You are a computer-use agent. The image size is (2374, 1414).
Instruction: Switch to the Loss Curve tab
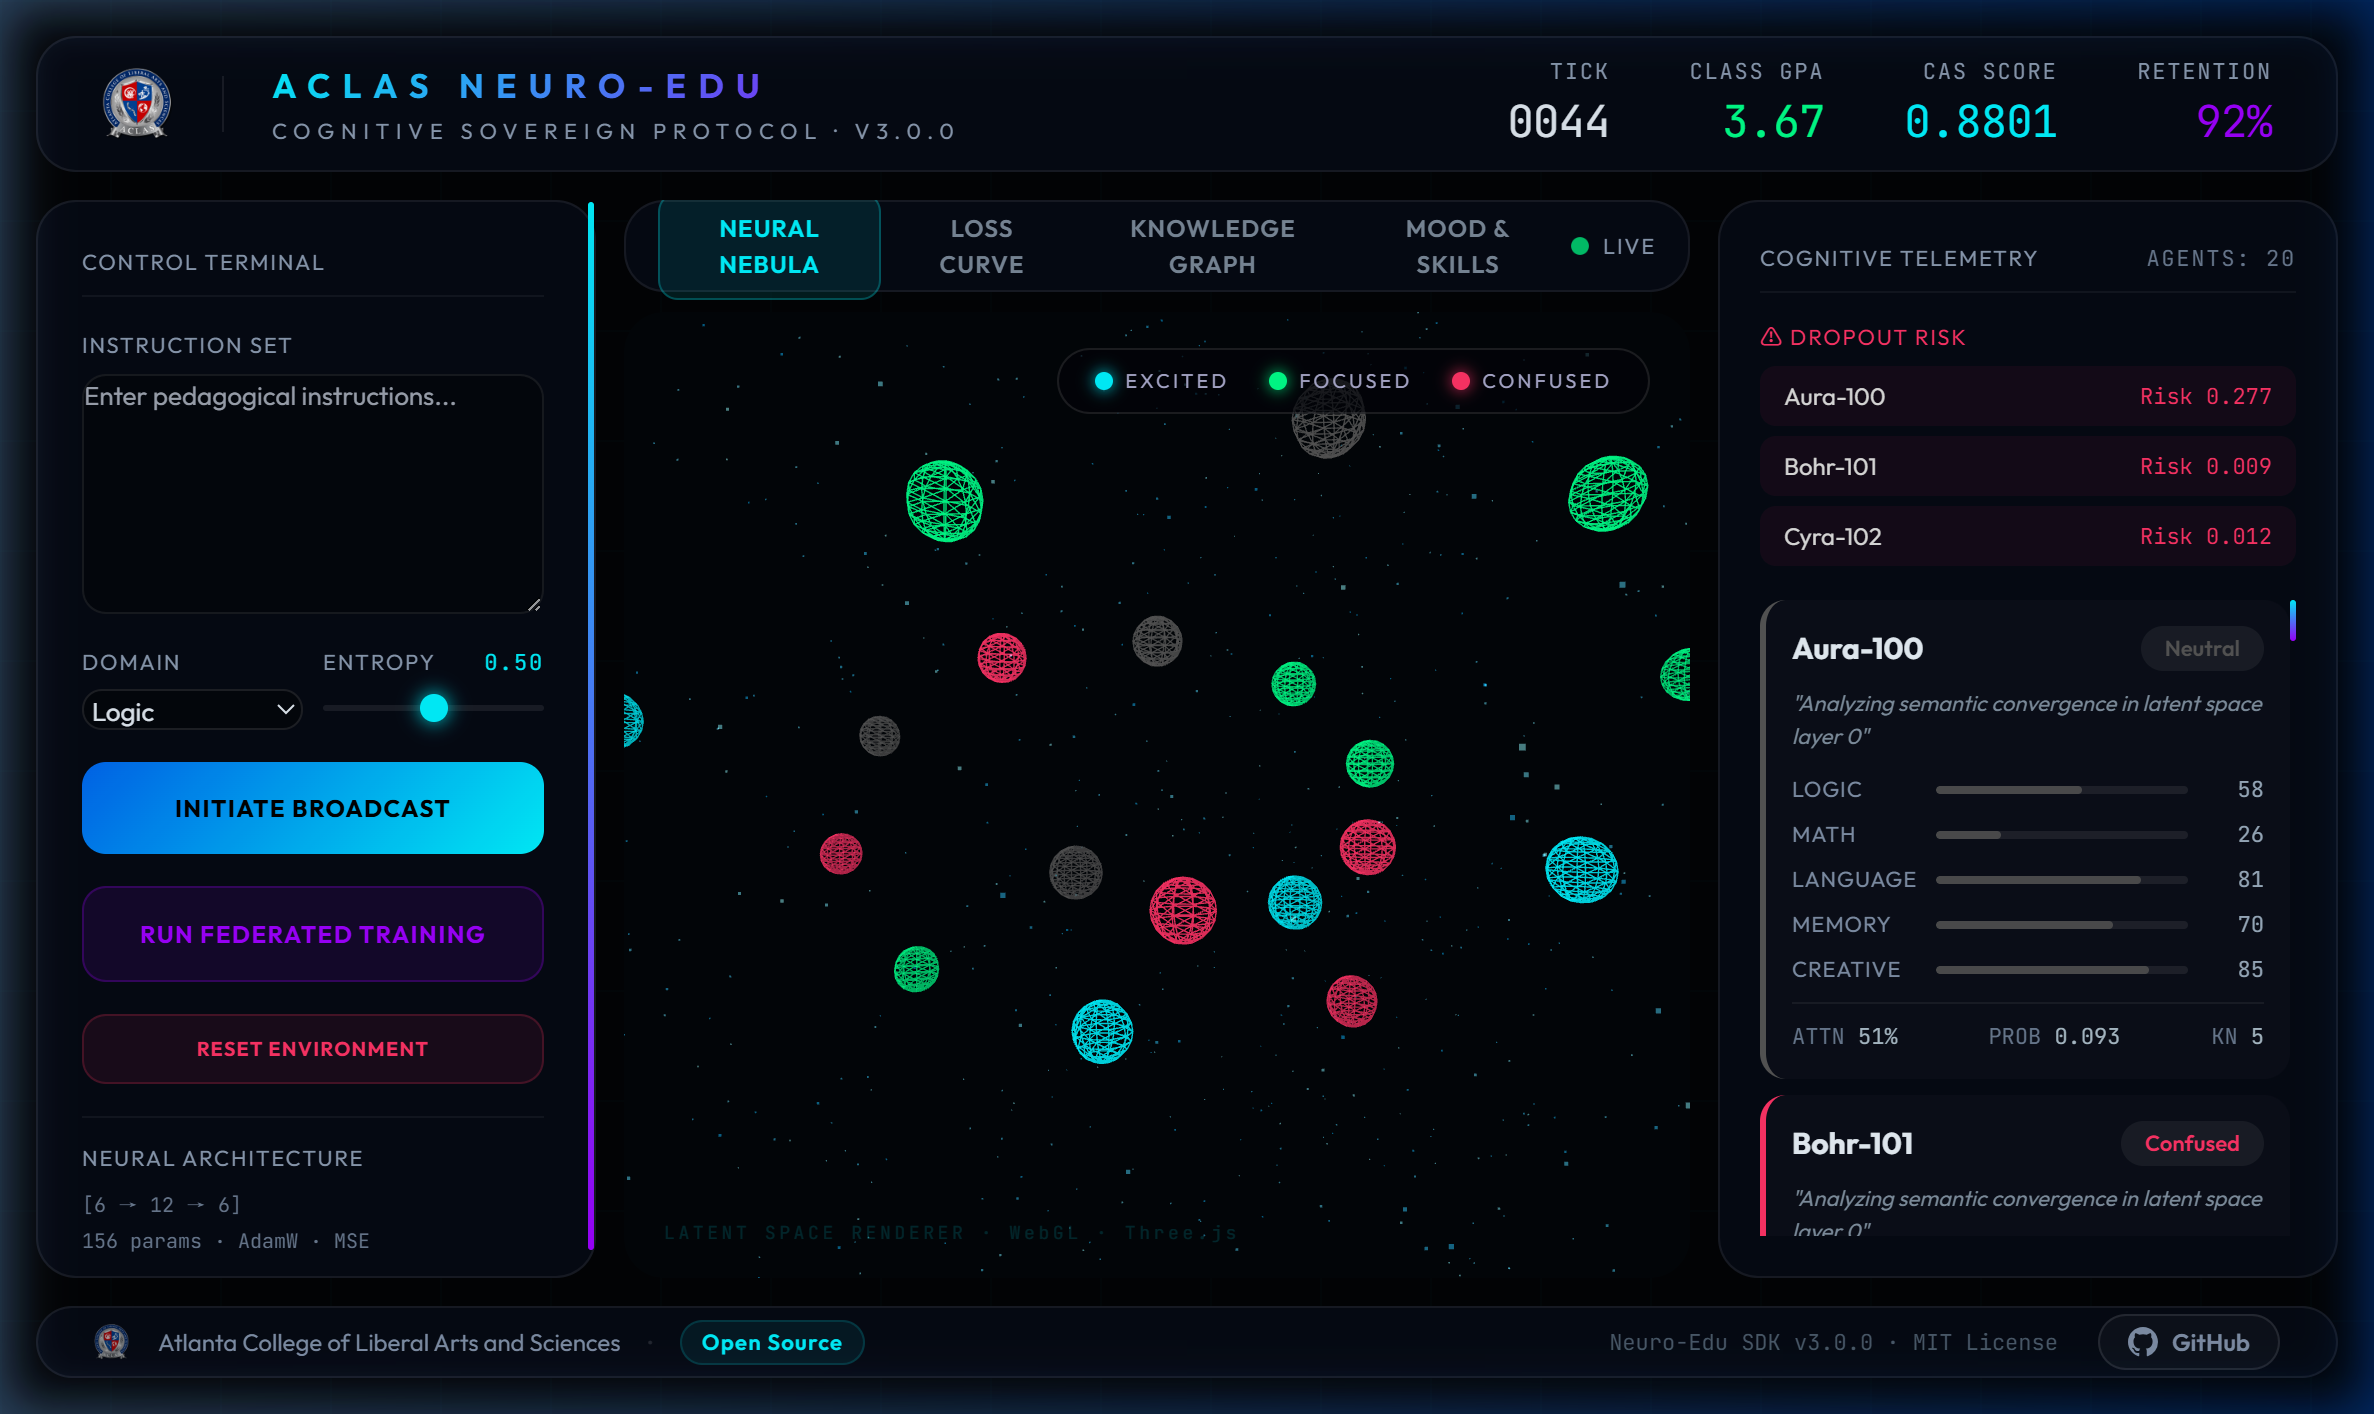(x=981, y=246)
